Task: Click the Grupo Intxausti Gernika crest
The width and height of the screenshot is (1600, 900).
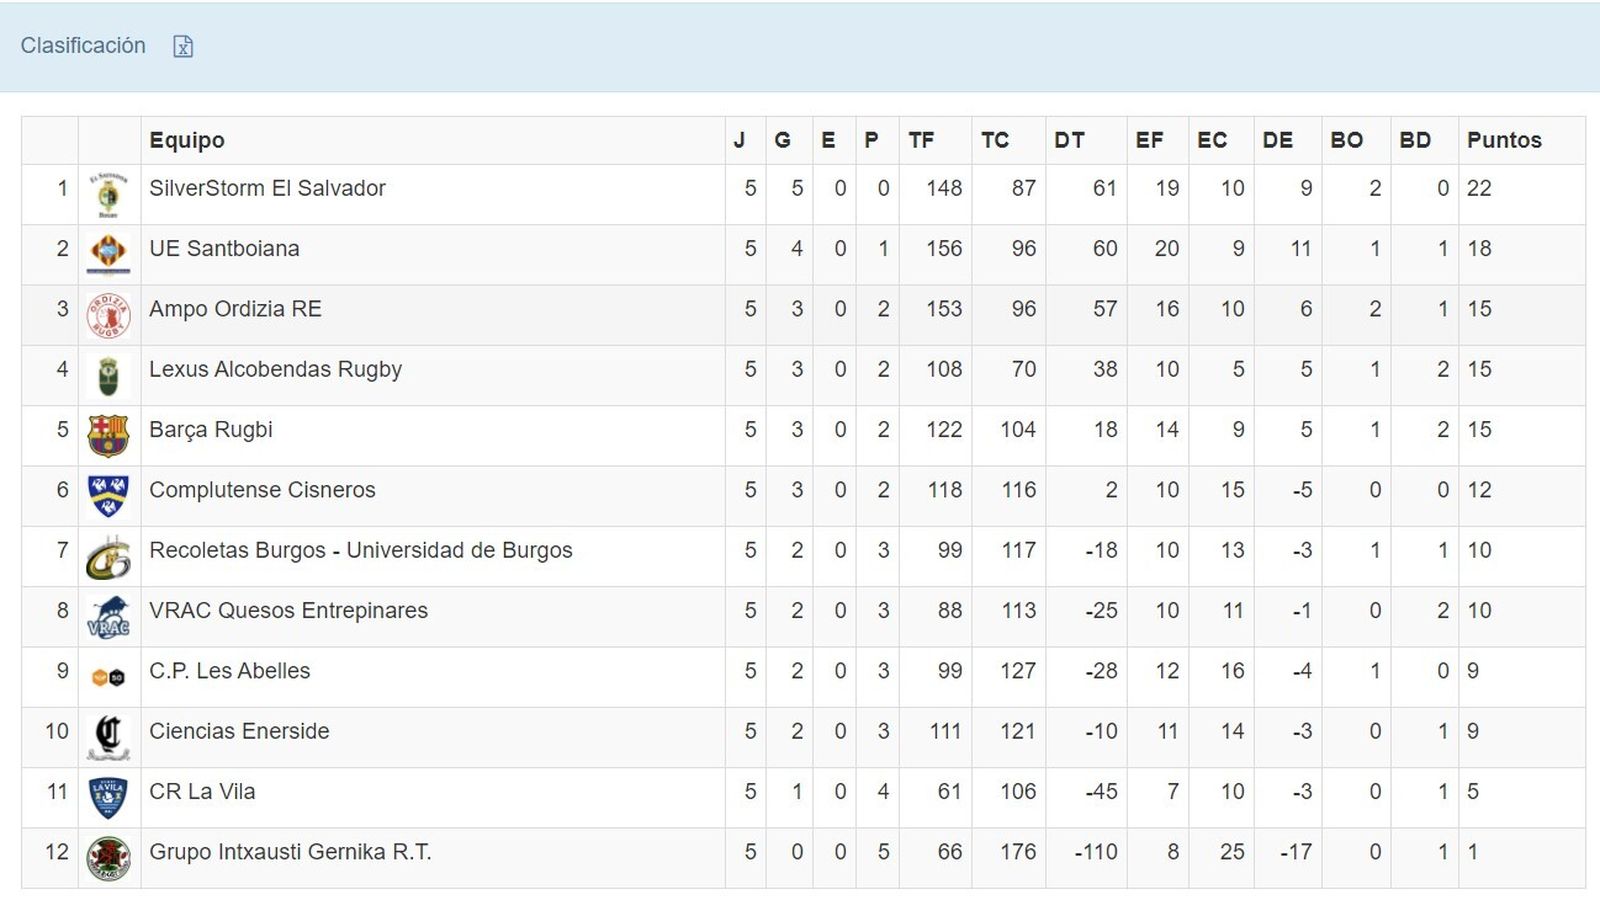Action: coord(108,858)
